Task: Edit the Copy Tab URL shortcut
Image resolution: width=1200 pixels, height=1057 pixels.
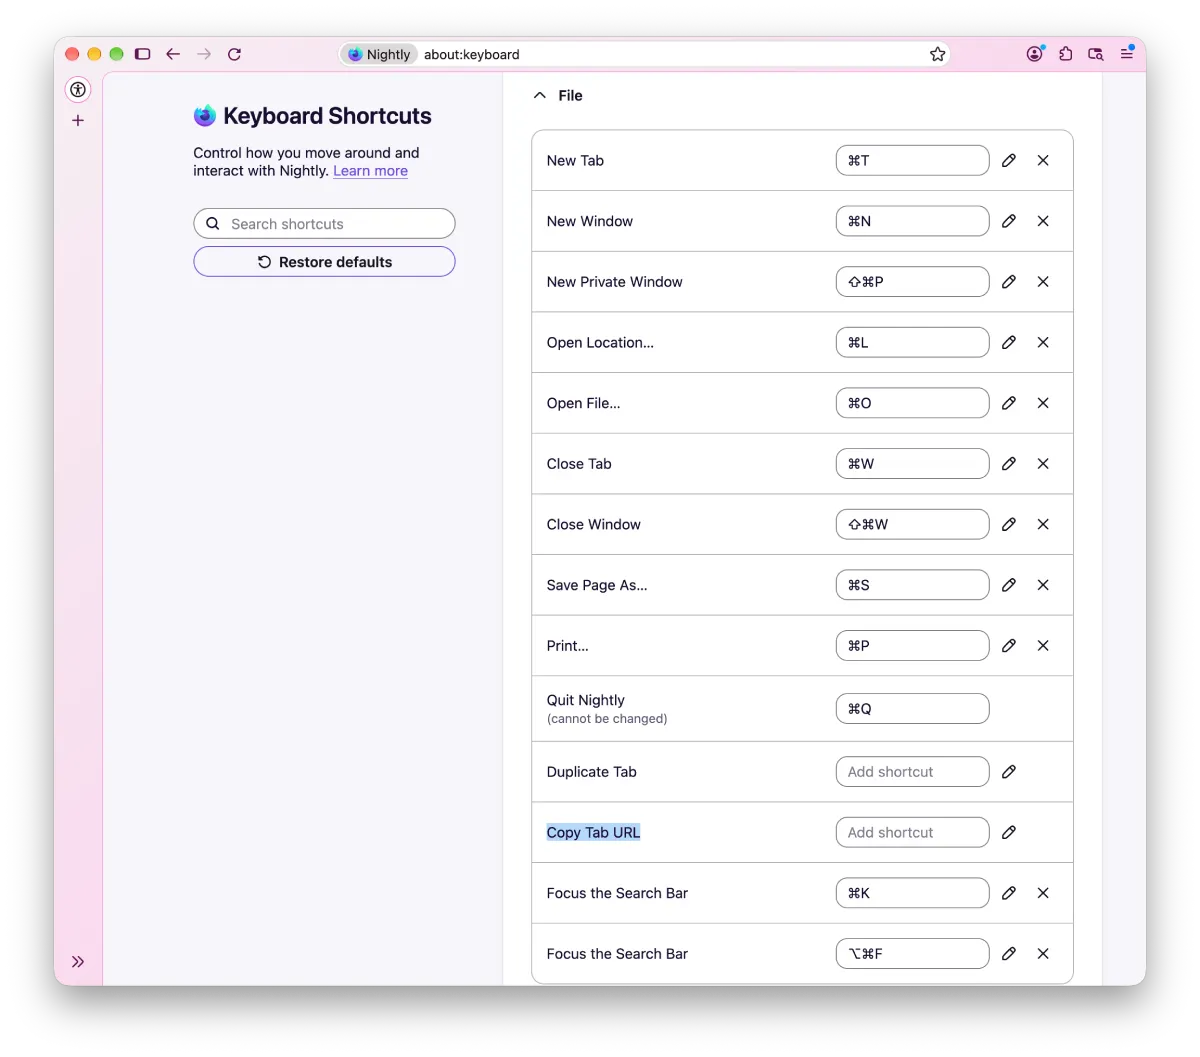Action: click(x=1009, y=832)
